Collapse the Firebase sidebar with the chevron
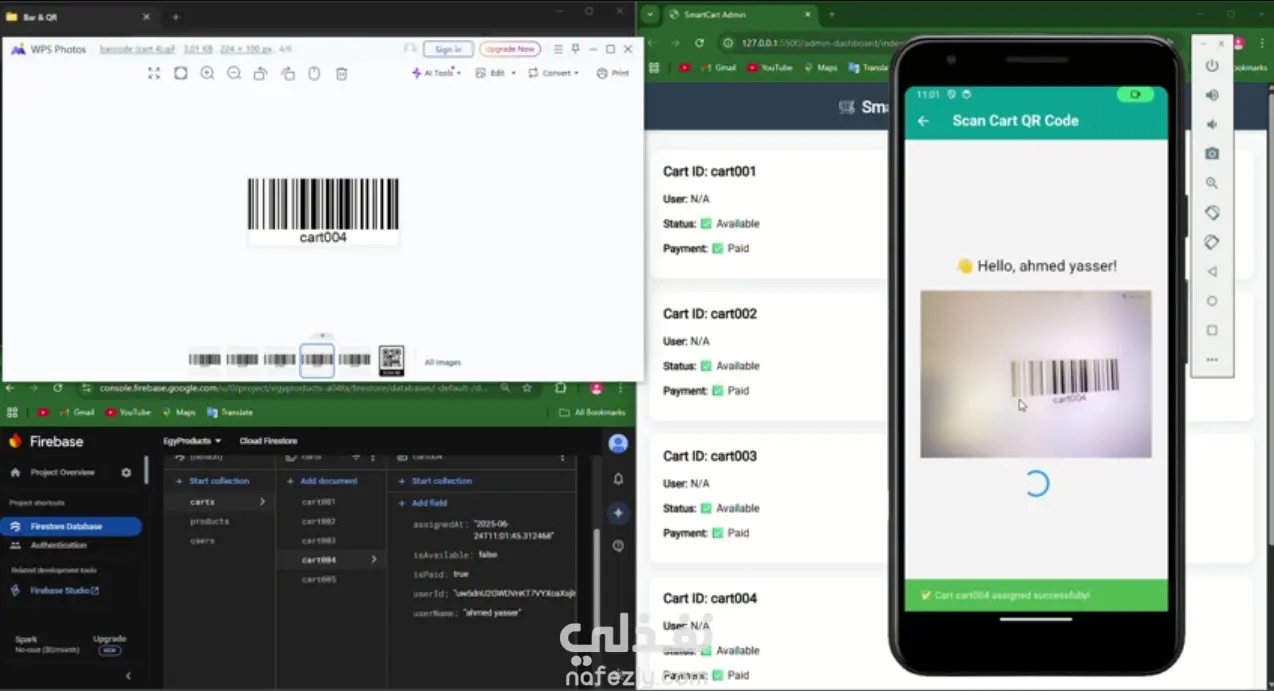The image size is (1274, 691). pos(128,676)
